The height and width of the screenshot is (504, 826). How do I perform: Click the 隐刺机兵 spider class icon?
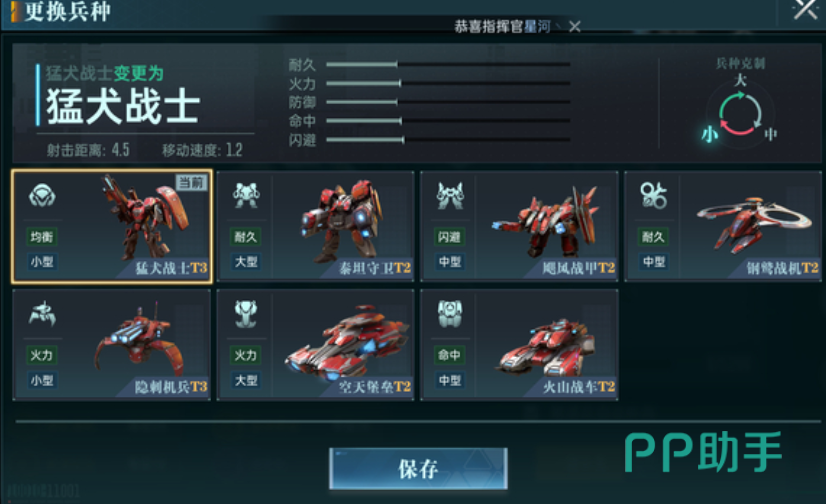42,314
